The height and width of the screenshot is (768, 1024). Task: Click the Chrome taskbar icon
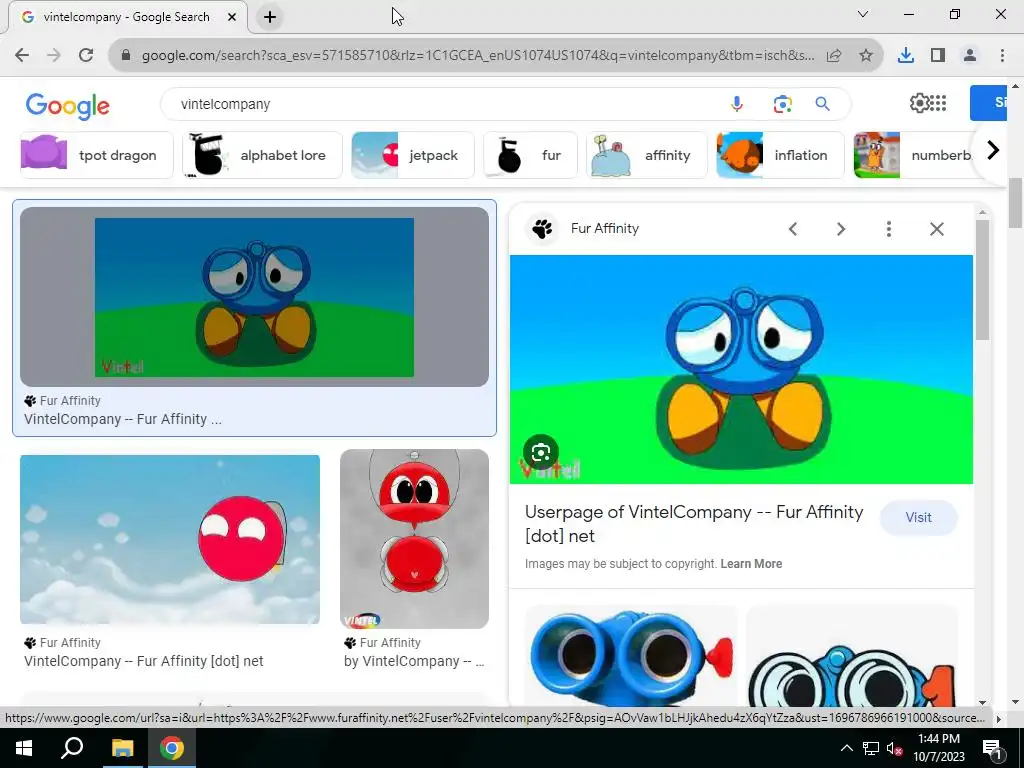coord(172,748)
